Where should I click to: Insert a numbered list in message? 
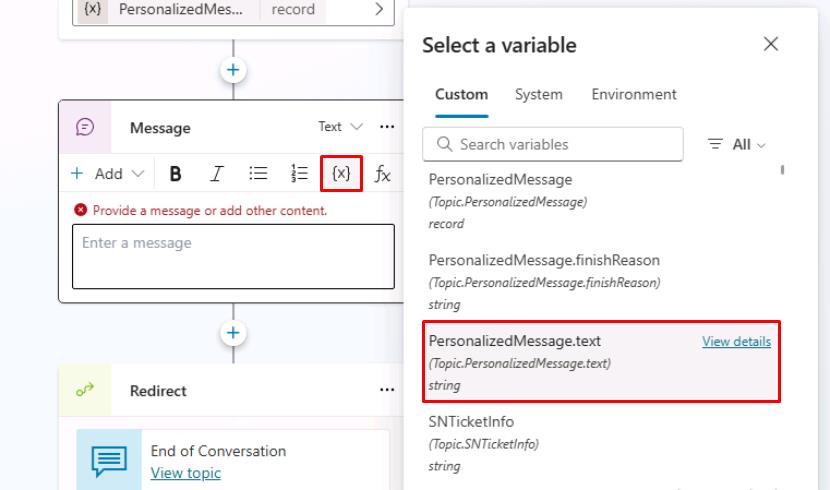point(299,174)
